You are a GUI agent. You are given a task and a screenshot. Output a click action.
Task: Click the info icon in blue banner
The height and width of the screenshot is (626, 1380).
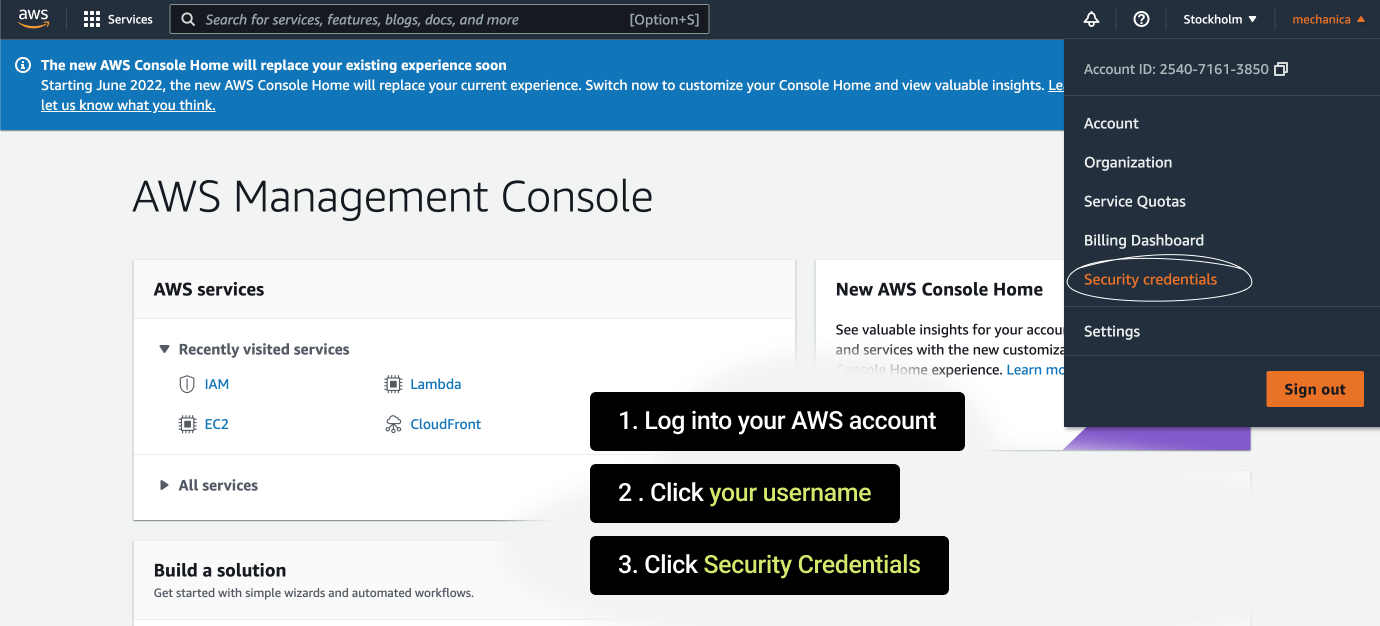tap(23, 65)
